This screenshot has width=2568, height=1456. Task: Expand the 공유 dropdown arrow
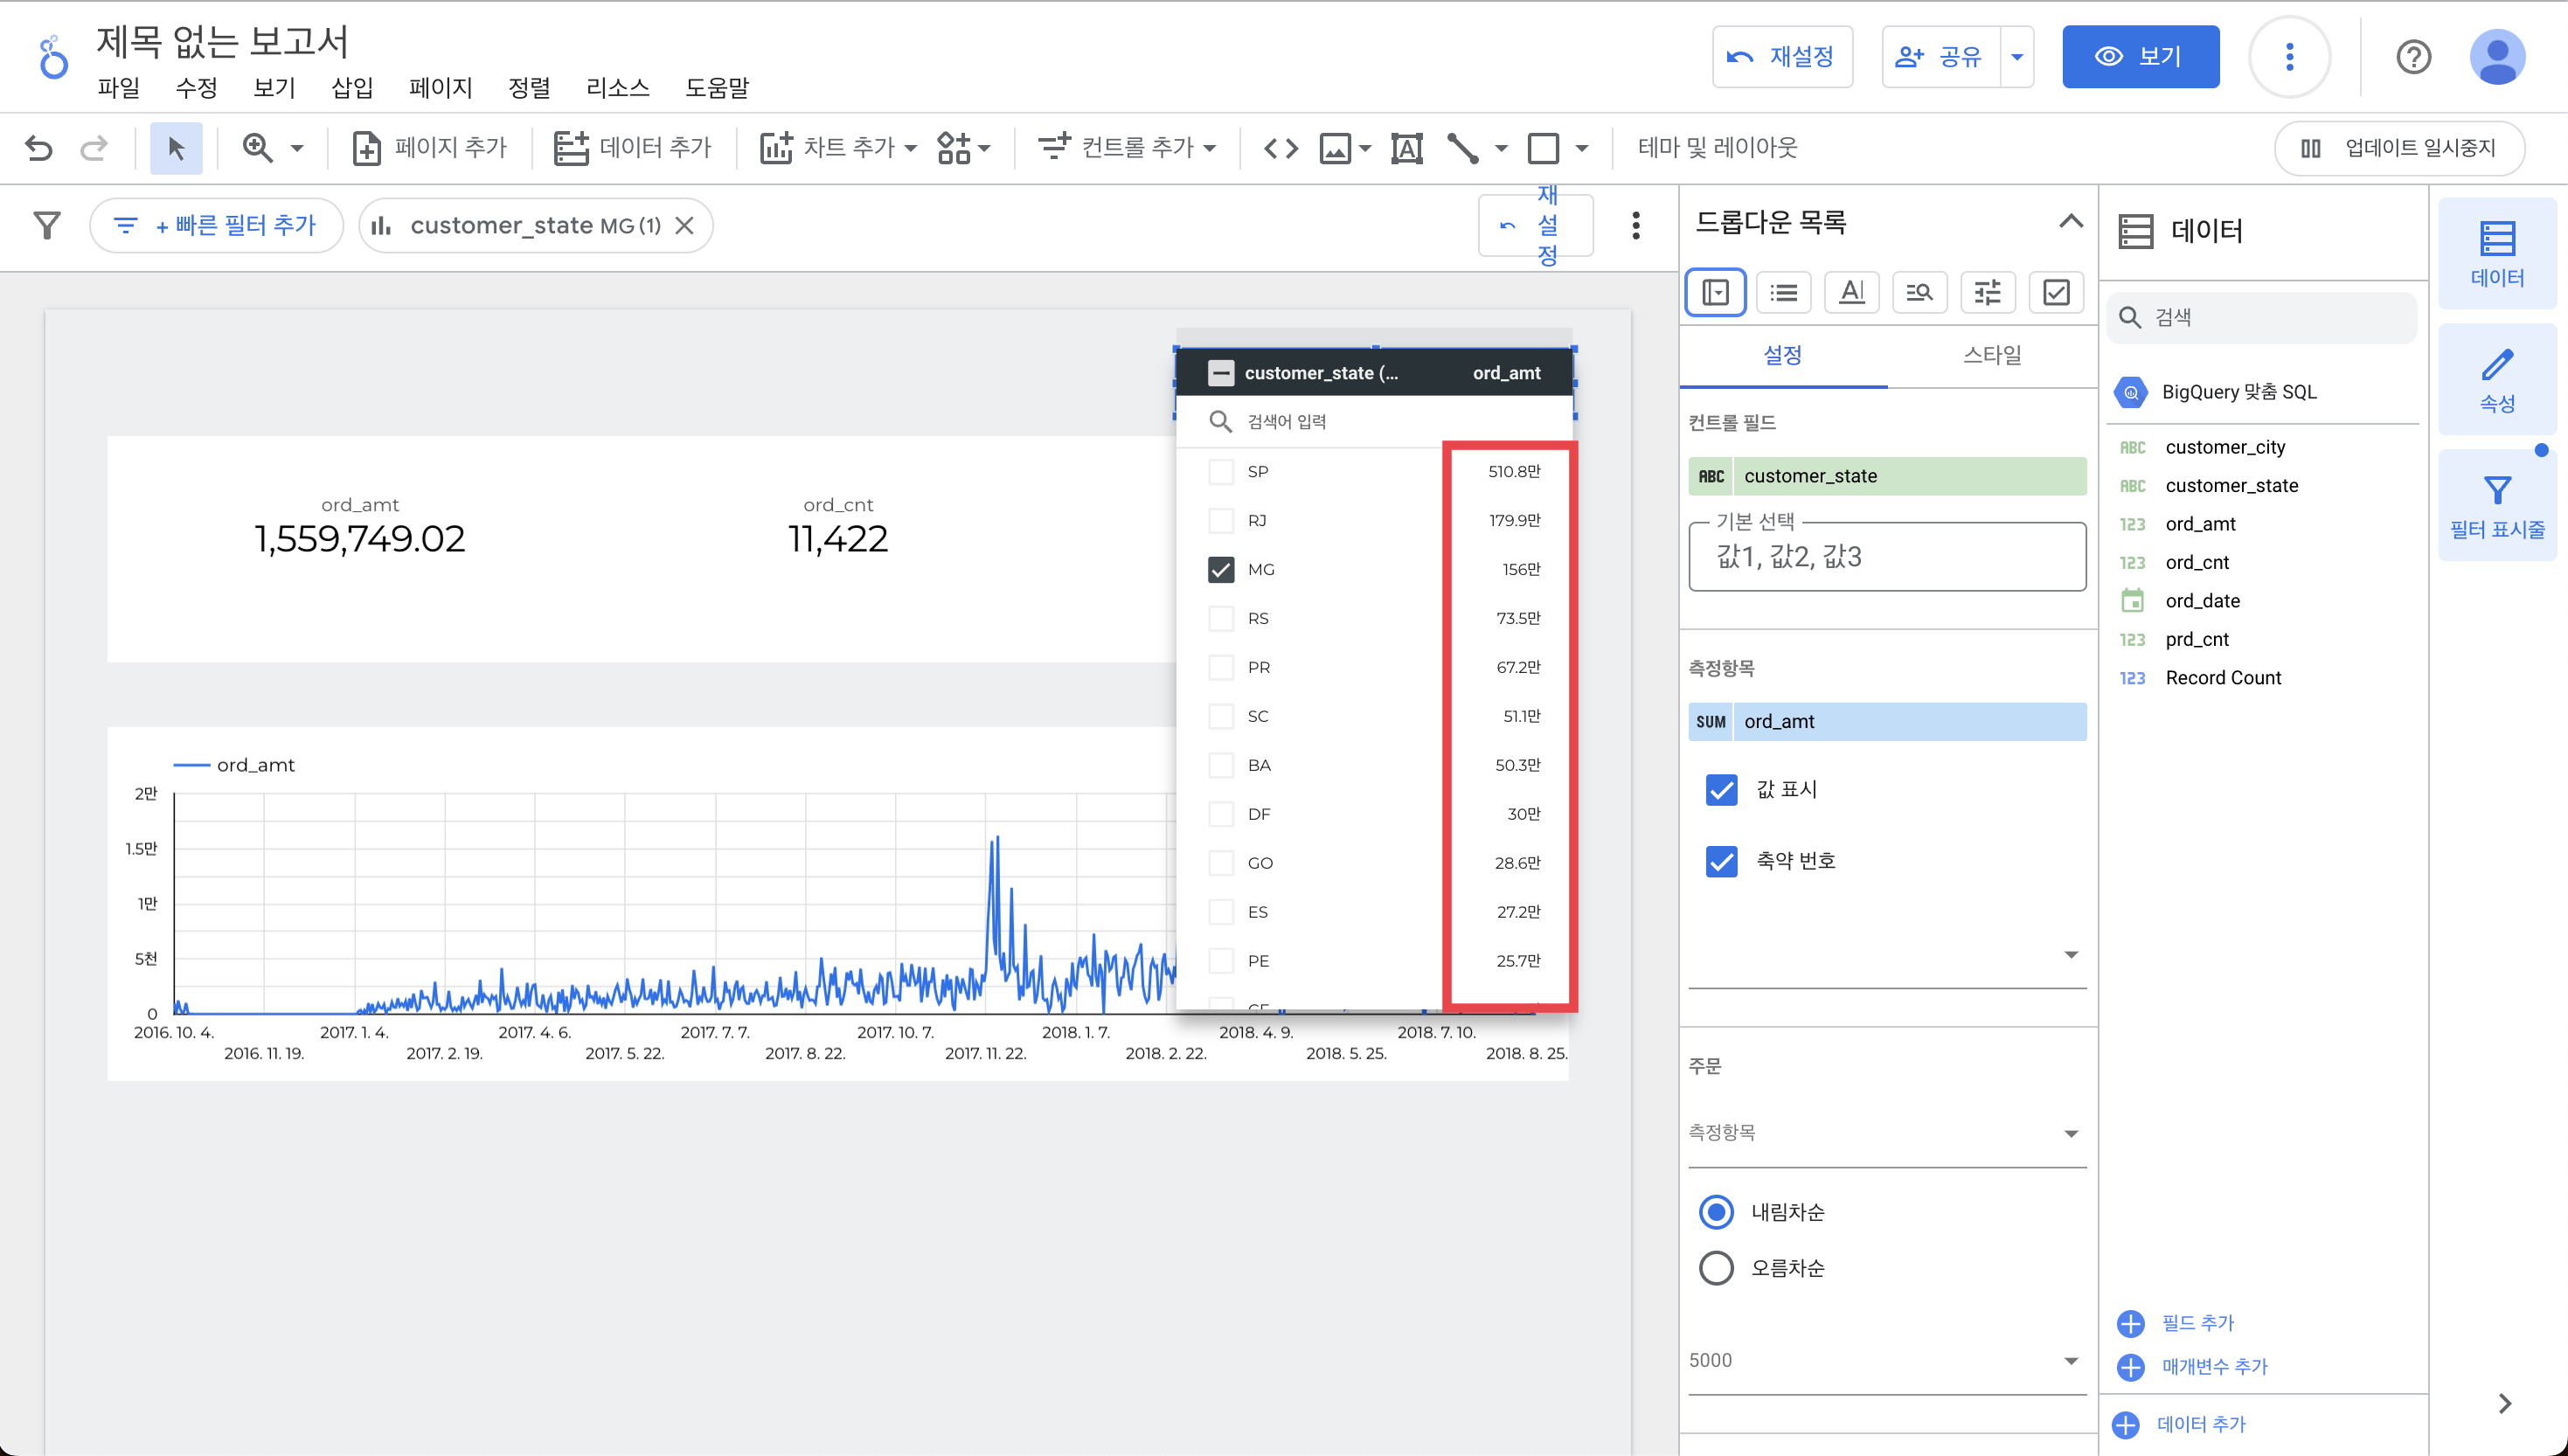[x=2017, y=57]
